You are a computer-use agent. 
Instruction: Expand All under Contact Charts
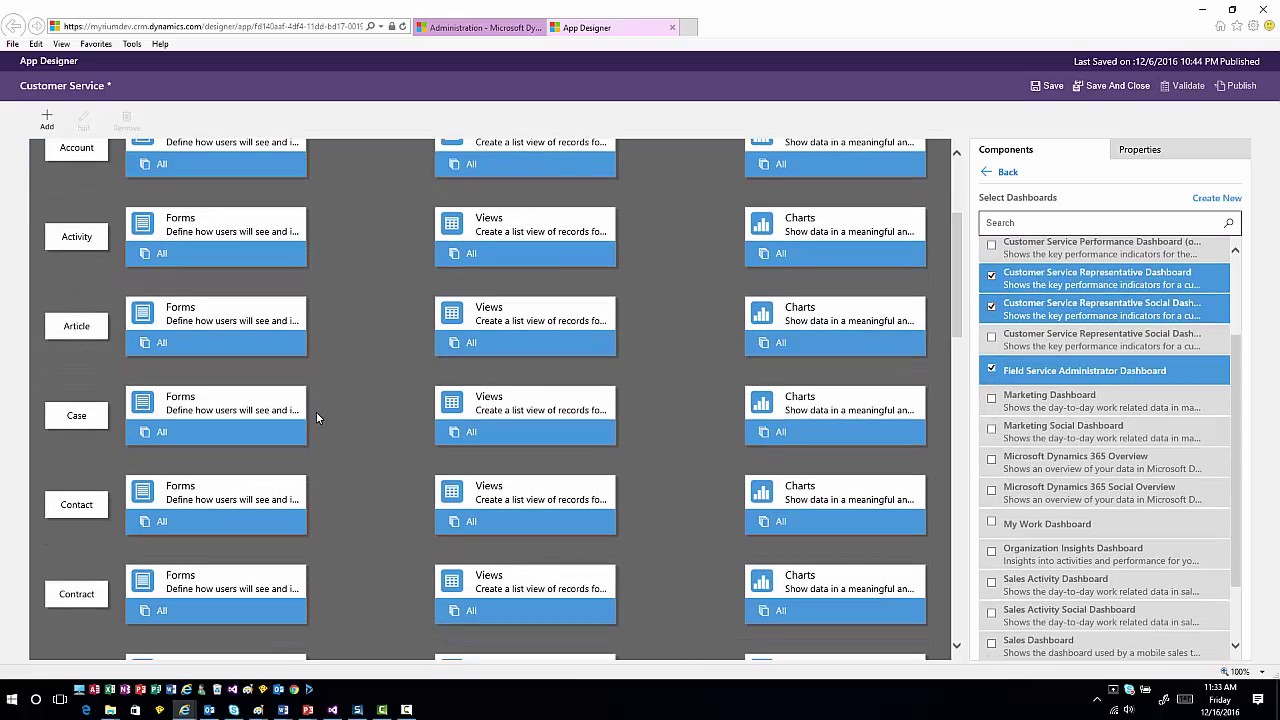pos(836,522)
